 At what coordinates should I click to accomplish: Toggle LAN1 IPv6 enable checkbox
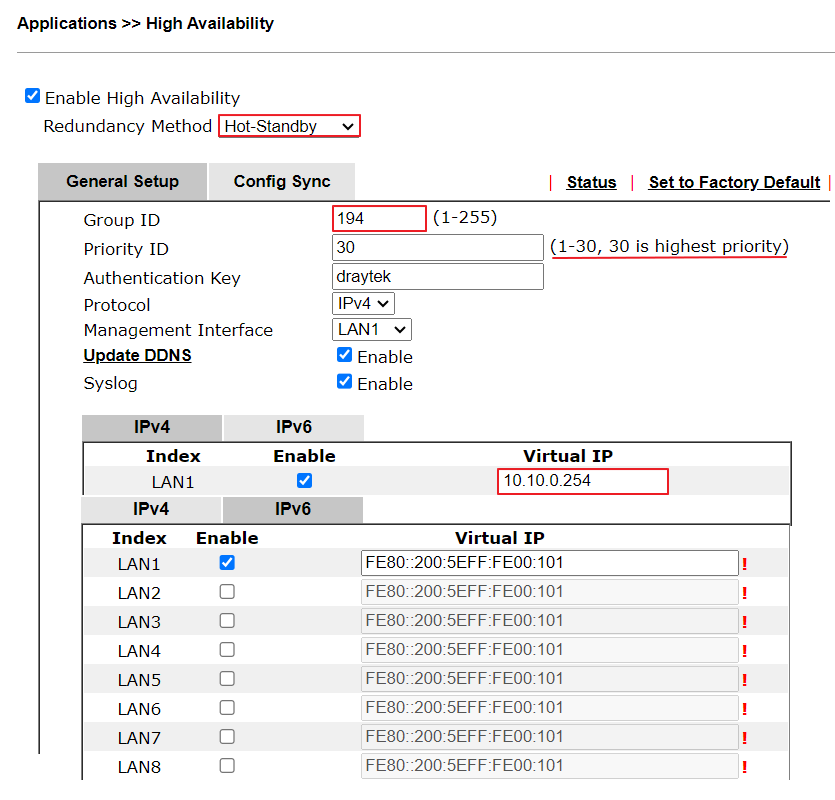227,563
